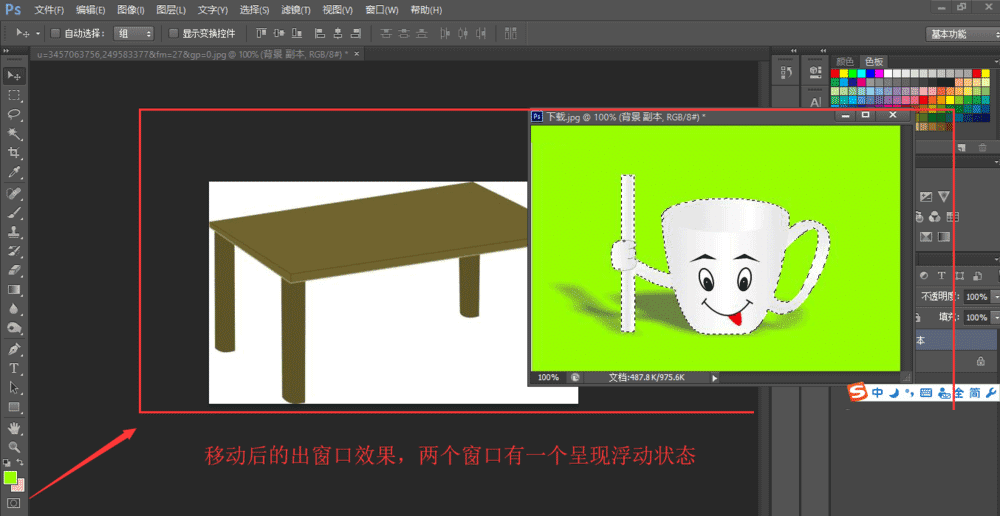Toggle the 显示变换控件 checkbox
This screenshot has height=516, width=1000.
coord(174,33)
